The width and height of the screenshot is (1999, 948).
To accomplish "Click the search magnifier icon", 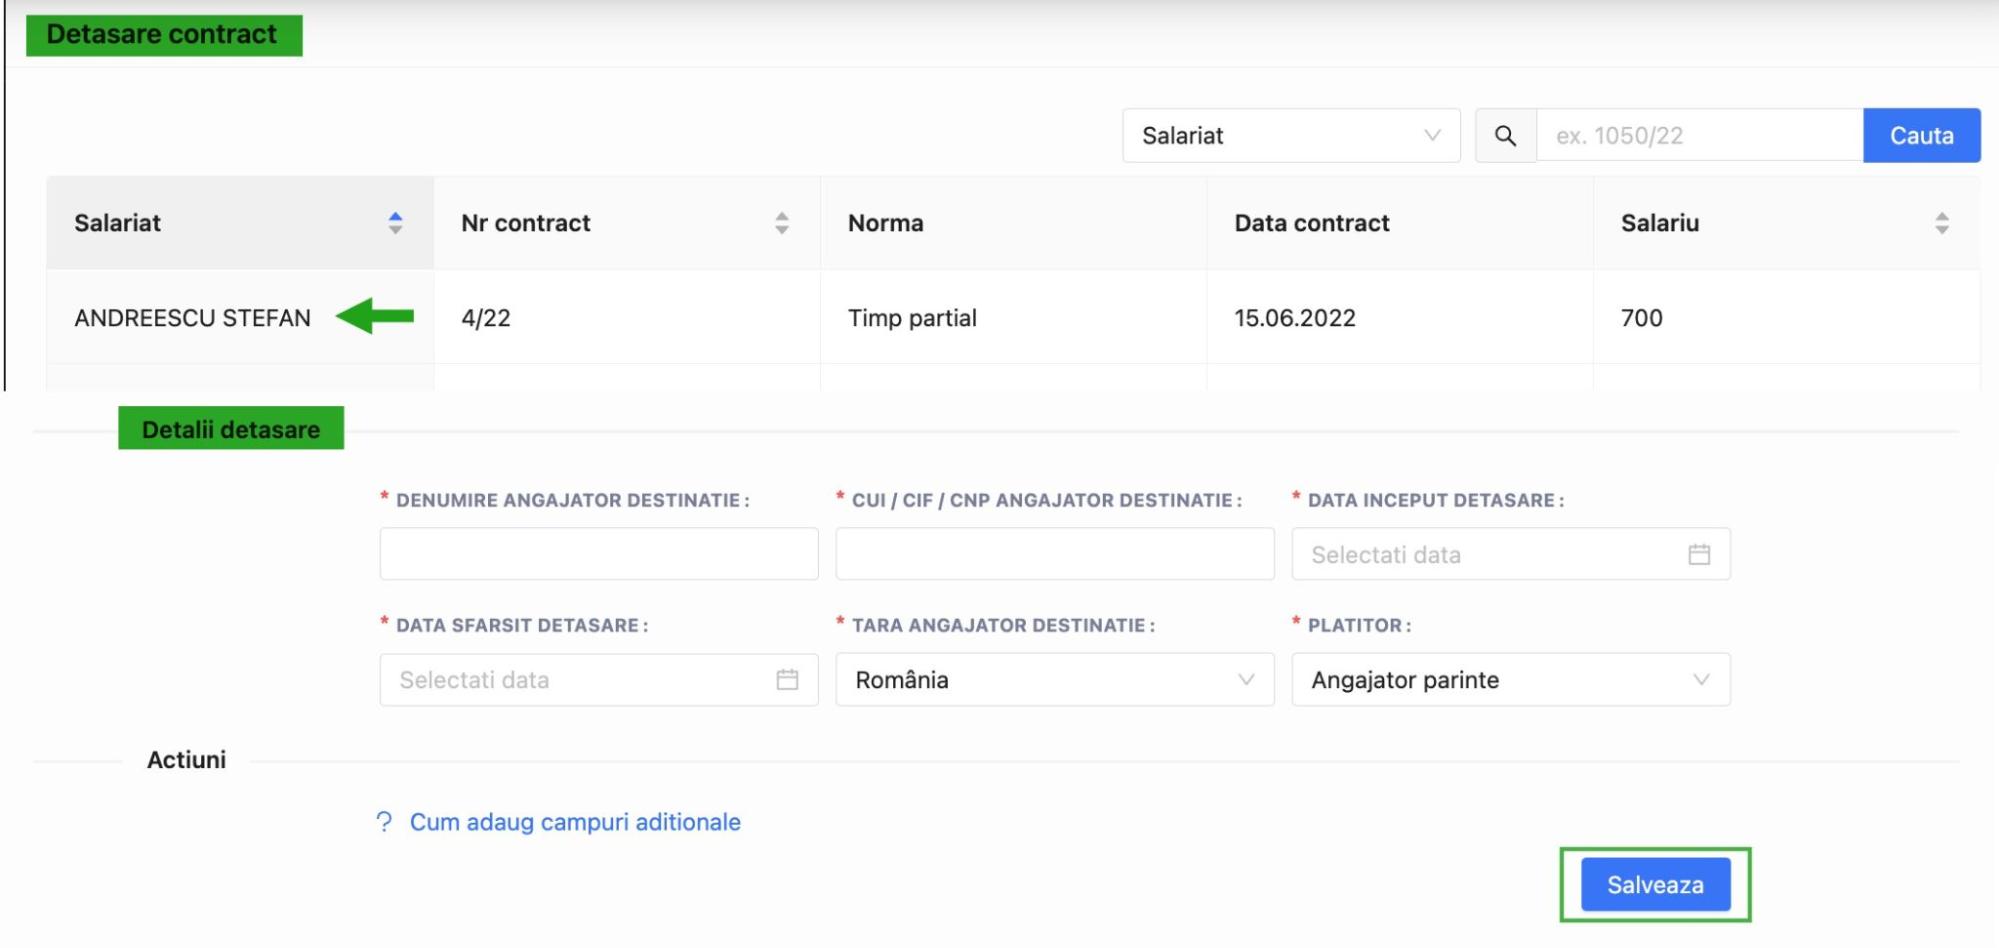I will click(x=1505, y=135).
